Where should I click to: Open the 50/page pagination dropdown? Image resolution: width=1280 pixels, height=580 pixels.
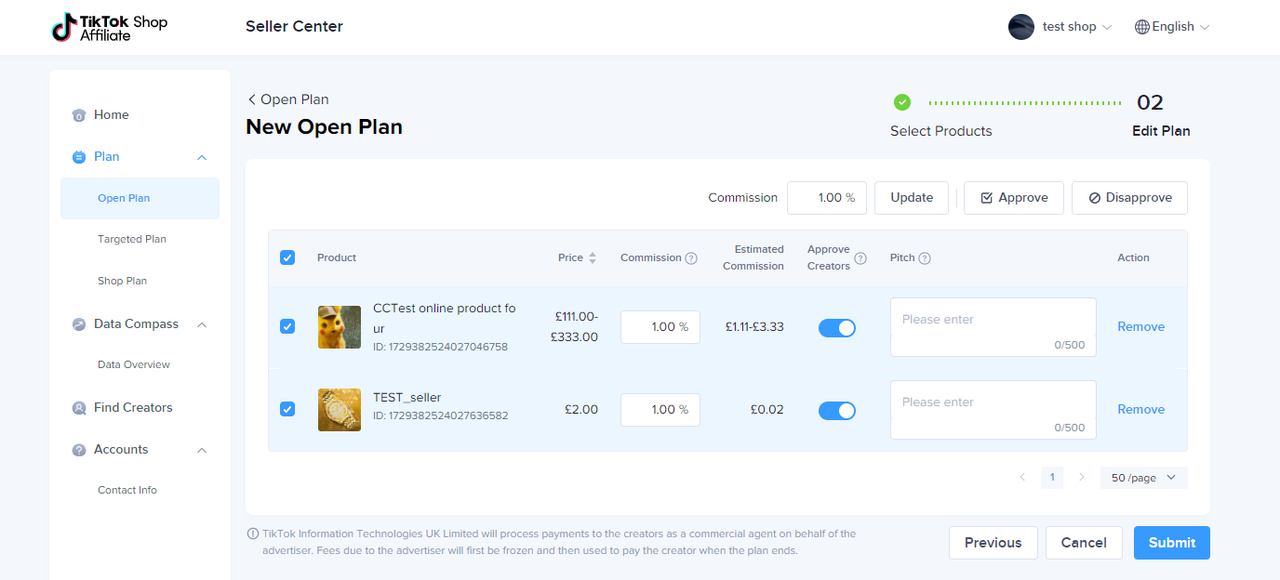click(1144, 478)
